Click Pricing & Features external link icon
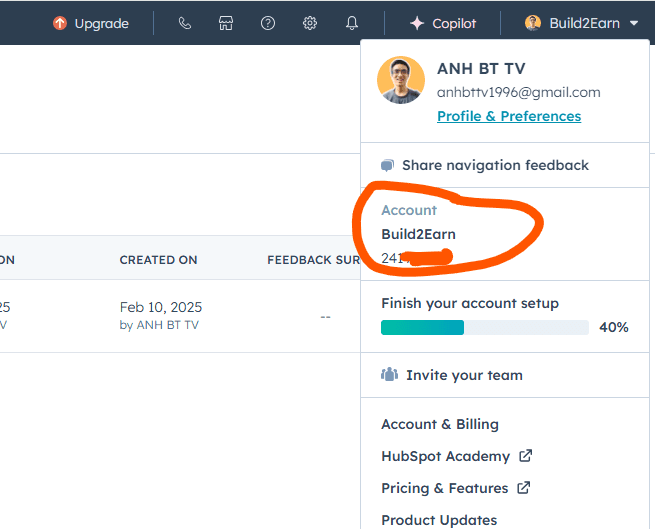 coord(524,488)
